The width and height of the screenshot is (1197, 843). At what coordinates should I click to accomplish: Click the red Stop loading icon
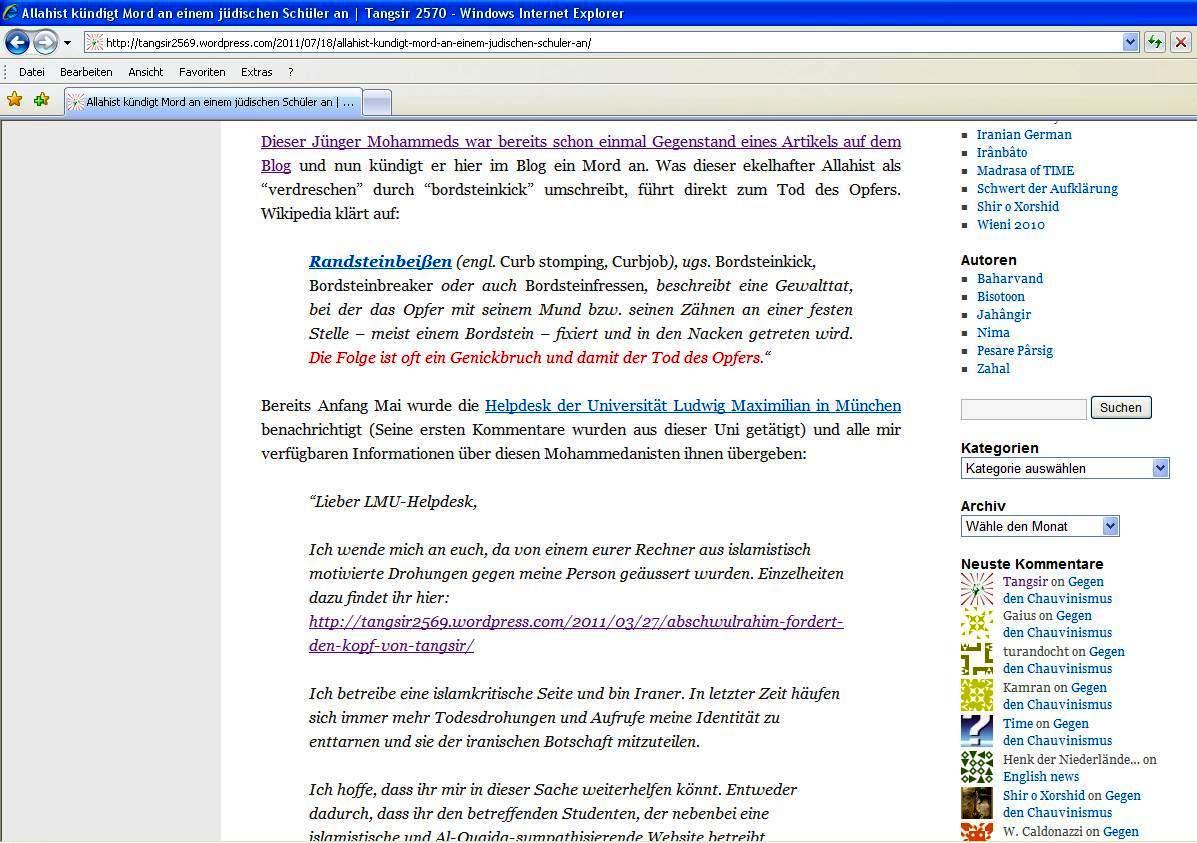pyautogui.click(x=1181, y=42)
